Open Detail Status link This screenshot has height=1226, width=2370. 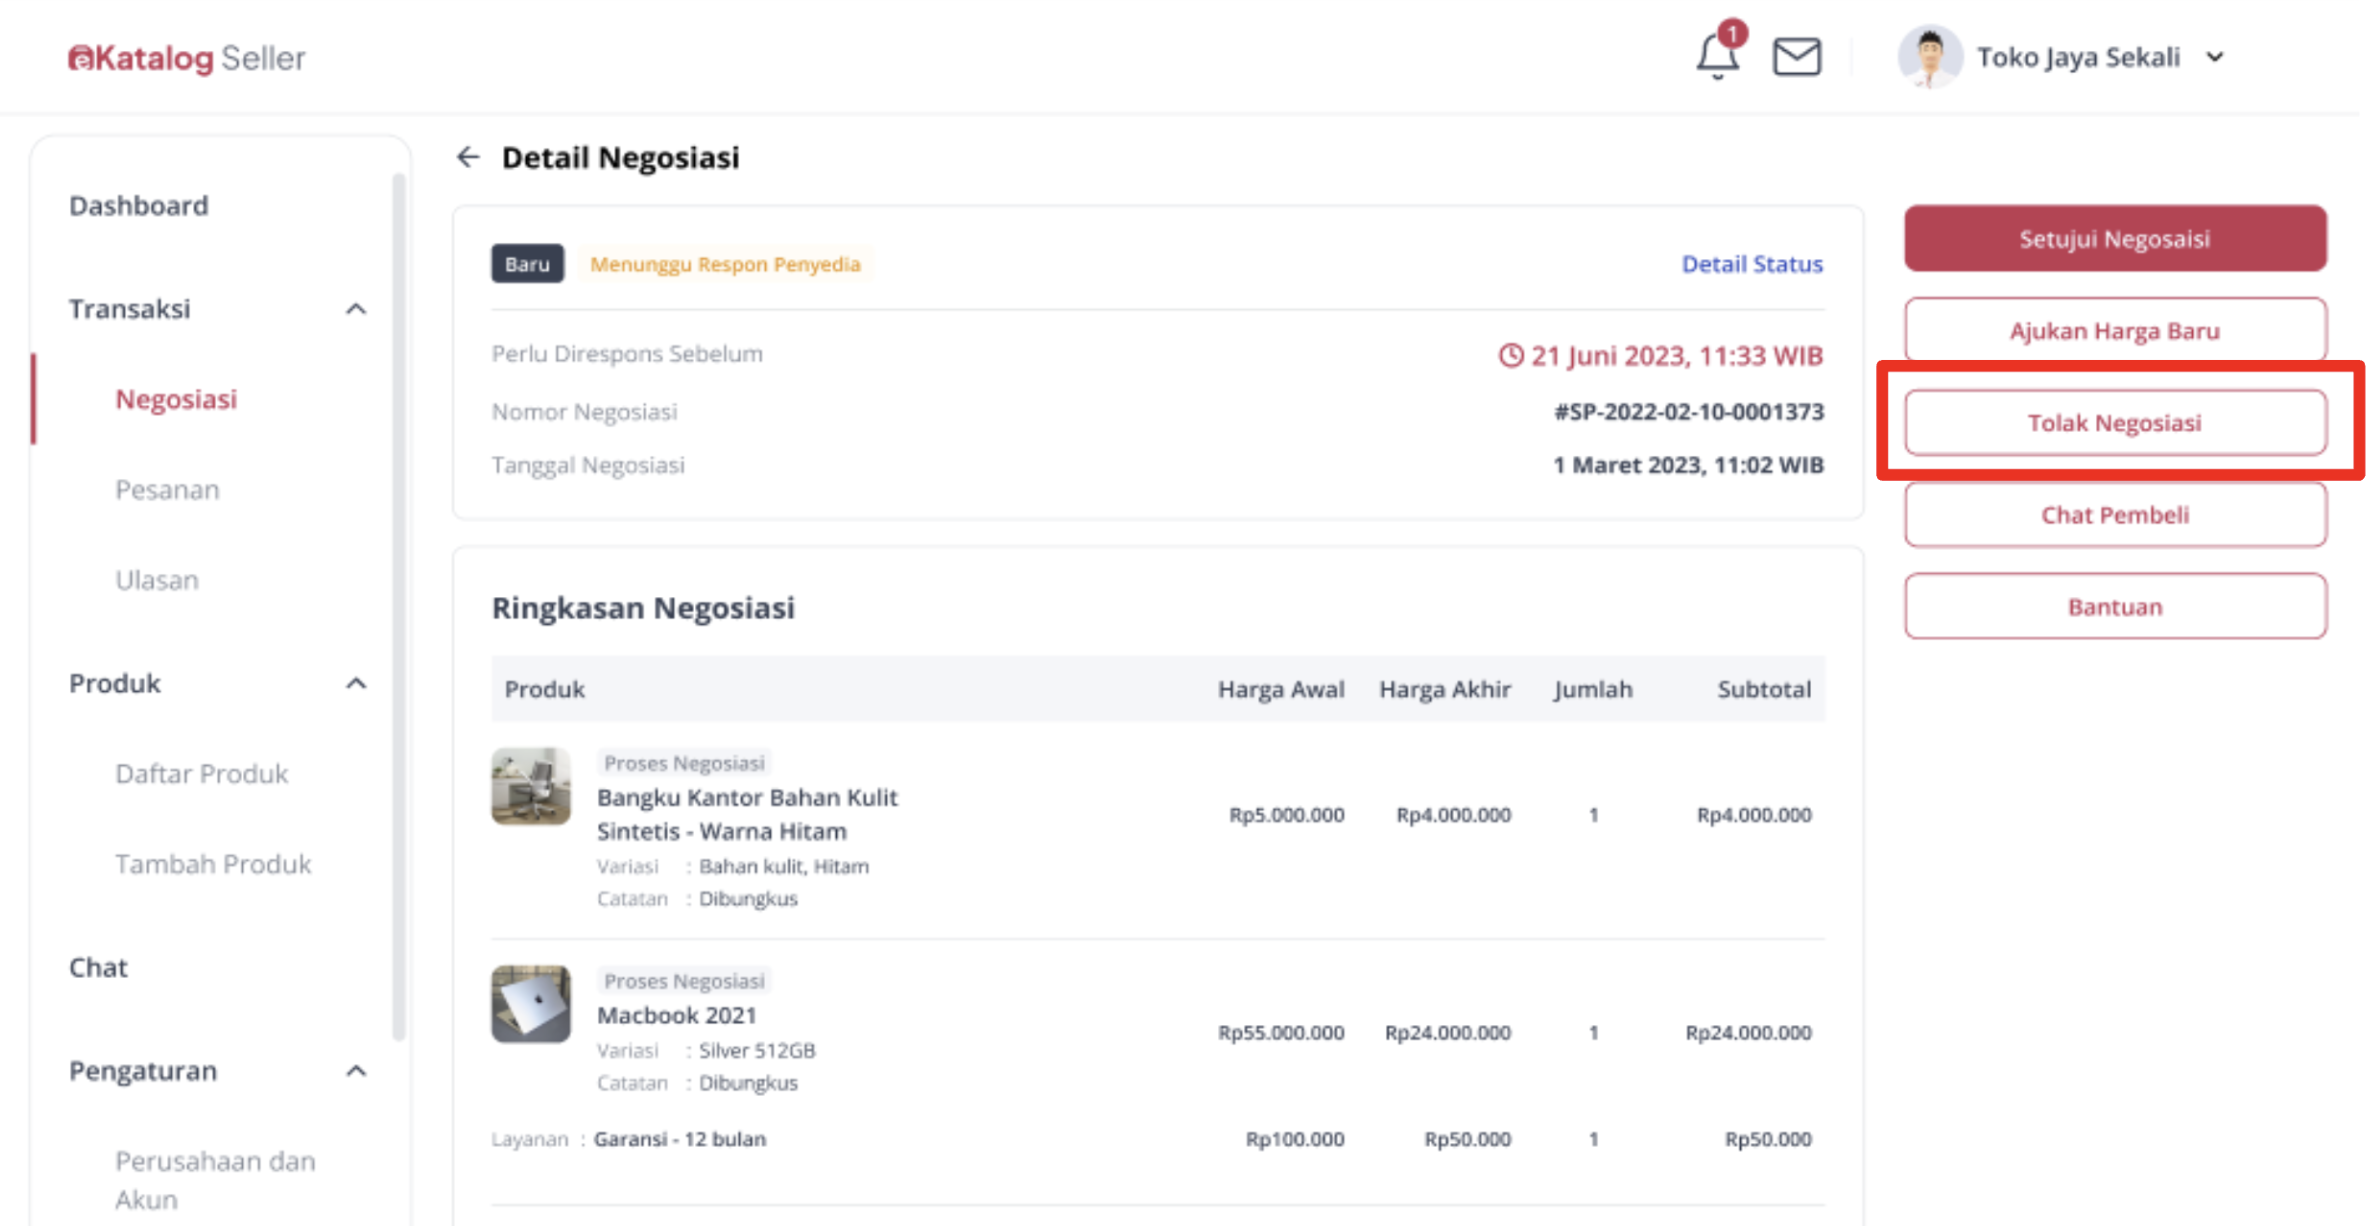pos(1752,264)
